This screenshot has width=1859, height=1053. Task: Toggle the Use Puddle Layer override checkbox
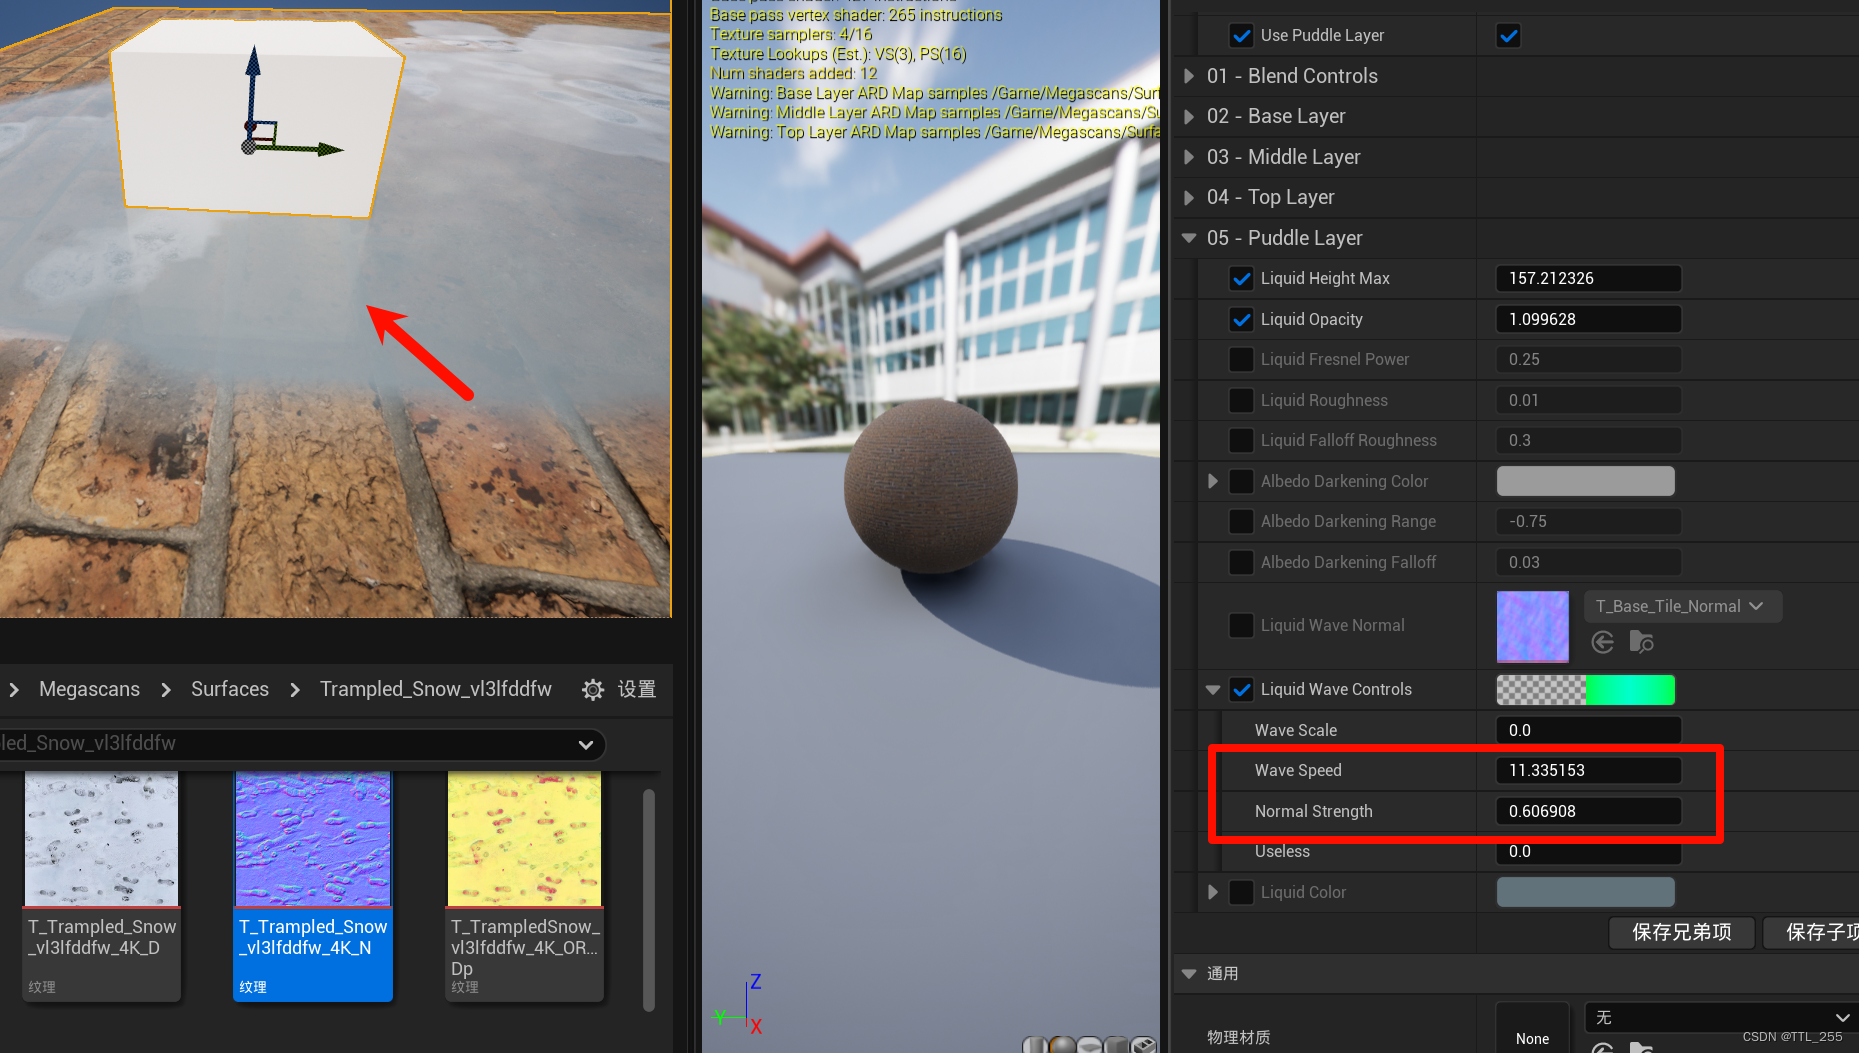click(1241, 36)
